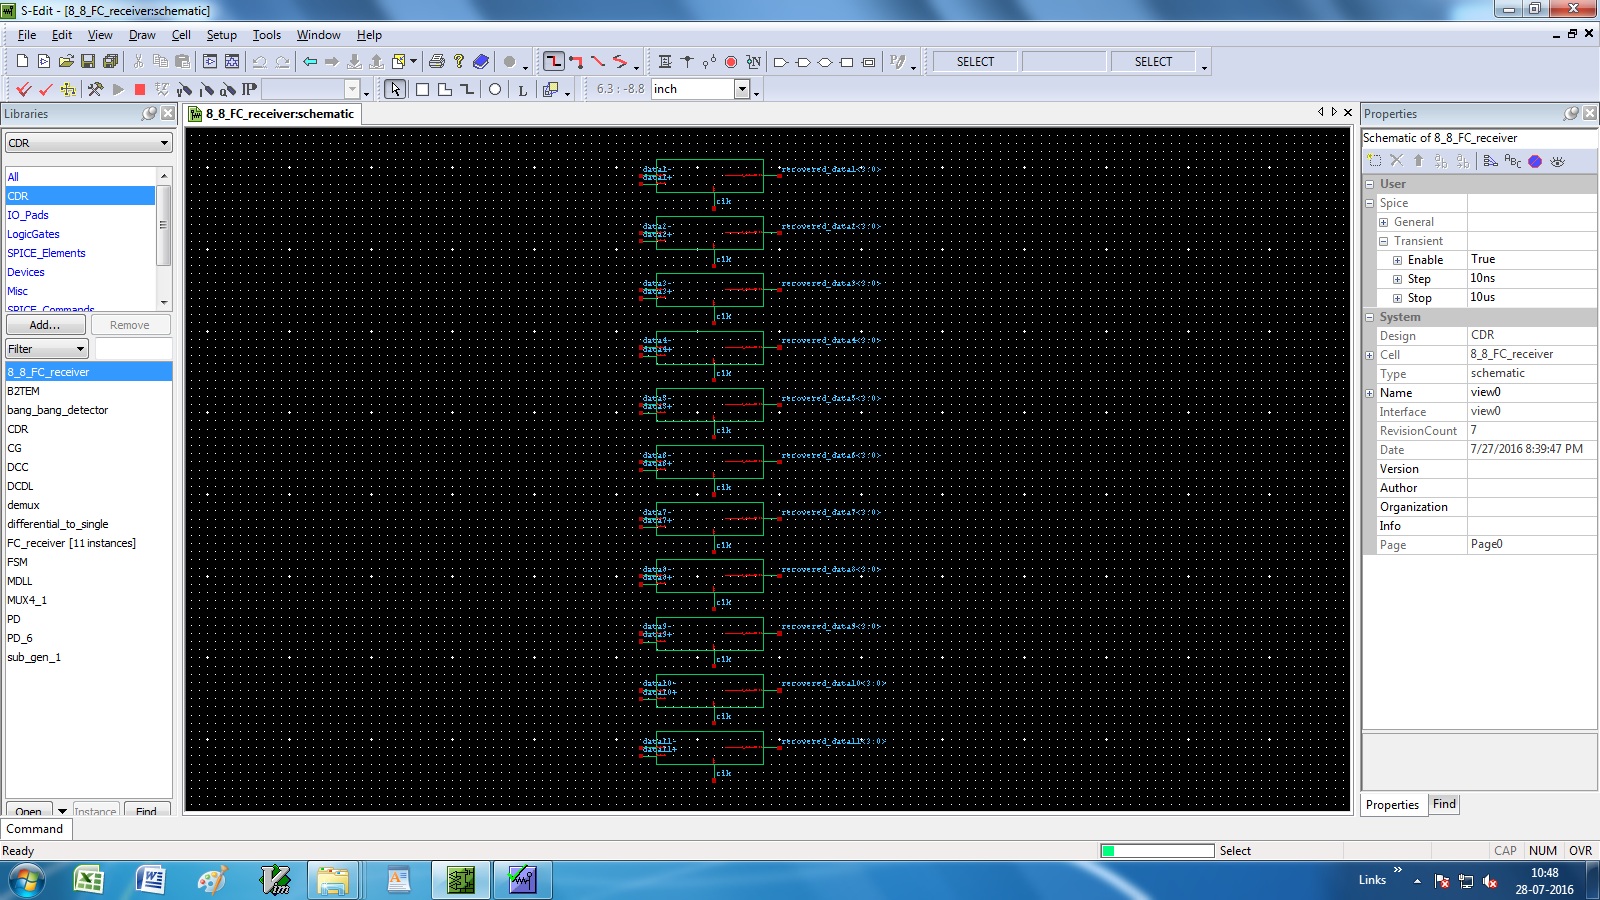Toggle the pin on Properties panel header
Screen dimensions: 1600x900
(1571, 114)
